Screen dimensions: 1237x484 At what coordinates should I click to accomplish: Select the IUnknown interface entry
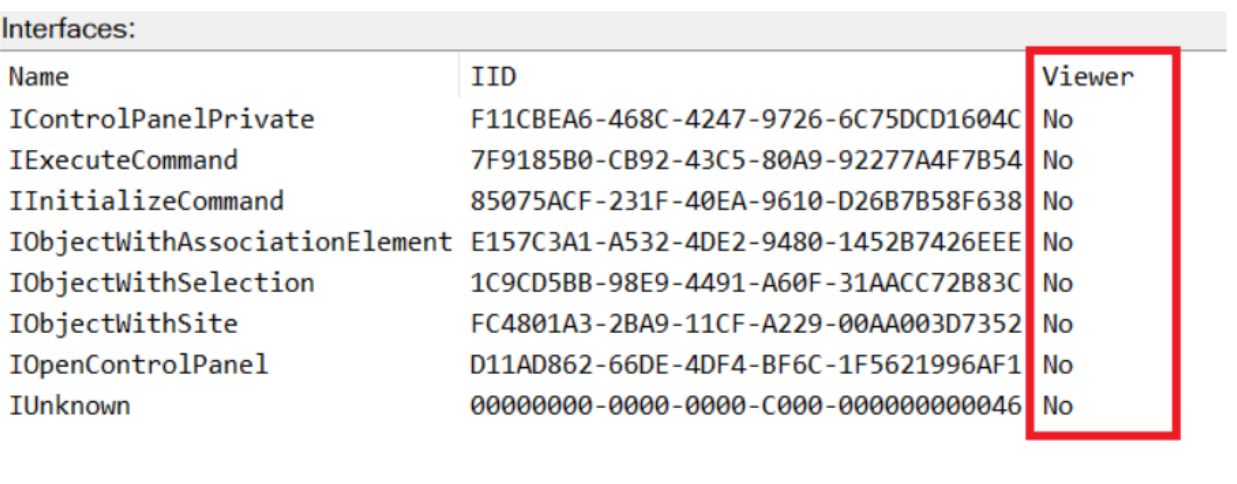(69, 406)
